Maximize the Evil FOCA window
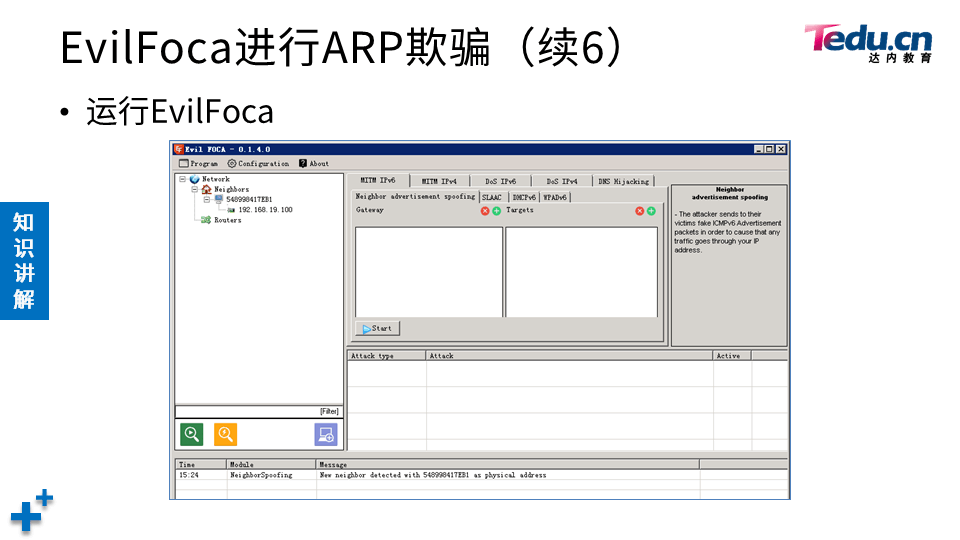The width and height of the screenshot is (960, 540). click(x=770, y=149)
